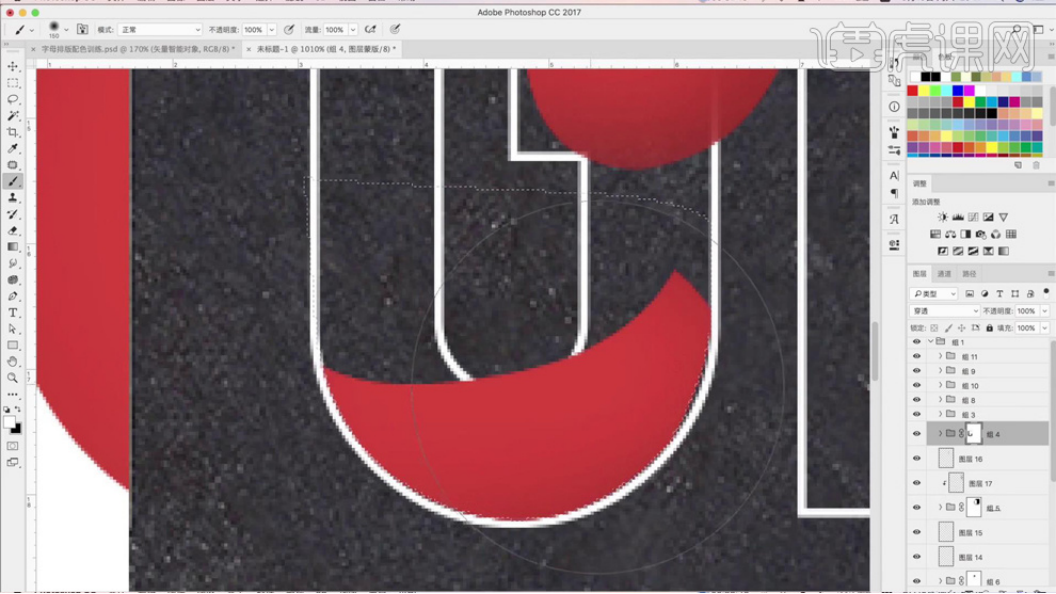Screen dimensions: 1056x594
Task: Select the Crop tool
Action: click(x=13, y=132)
